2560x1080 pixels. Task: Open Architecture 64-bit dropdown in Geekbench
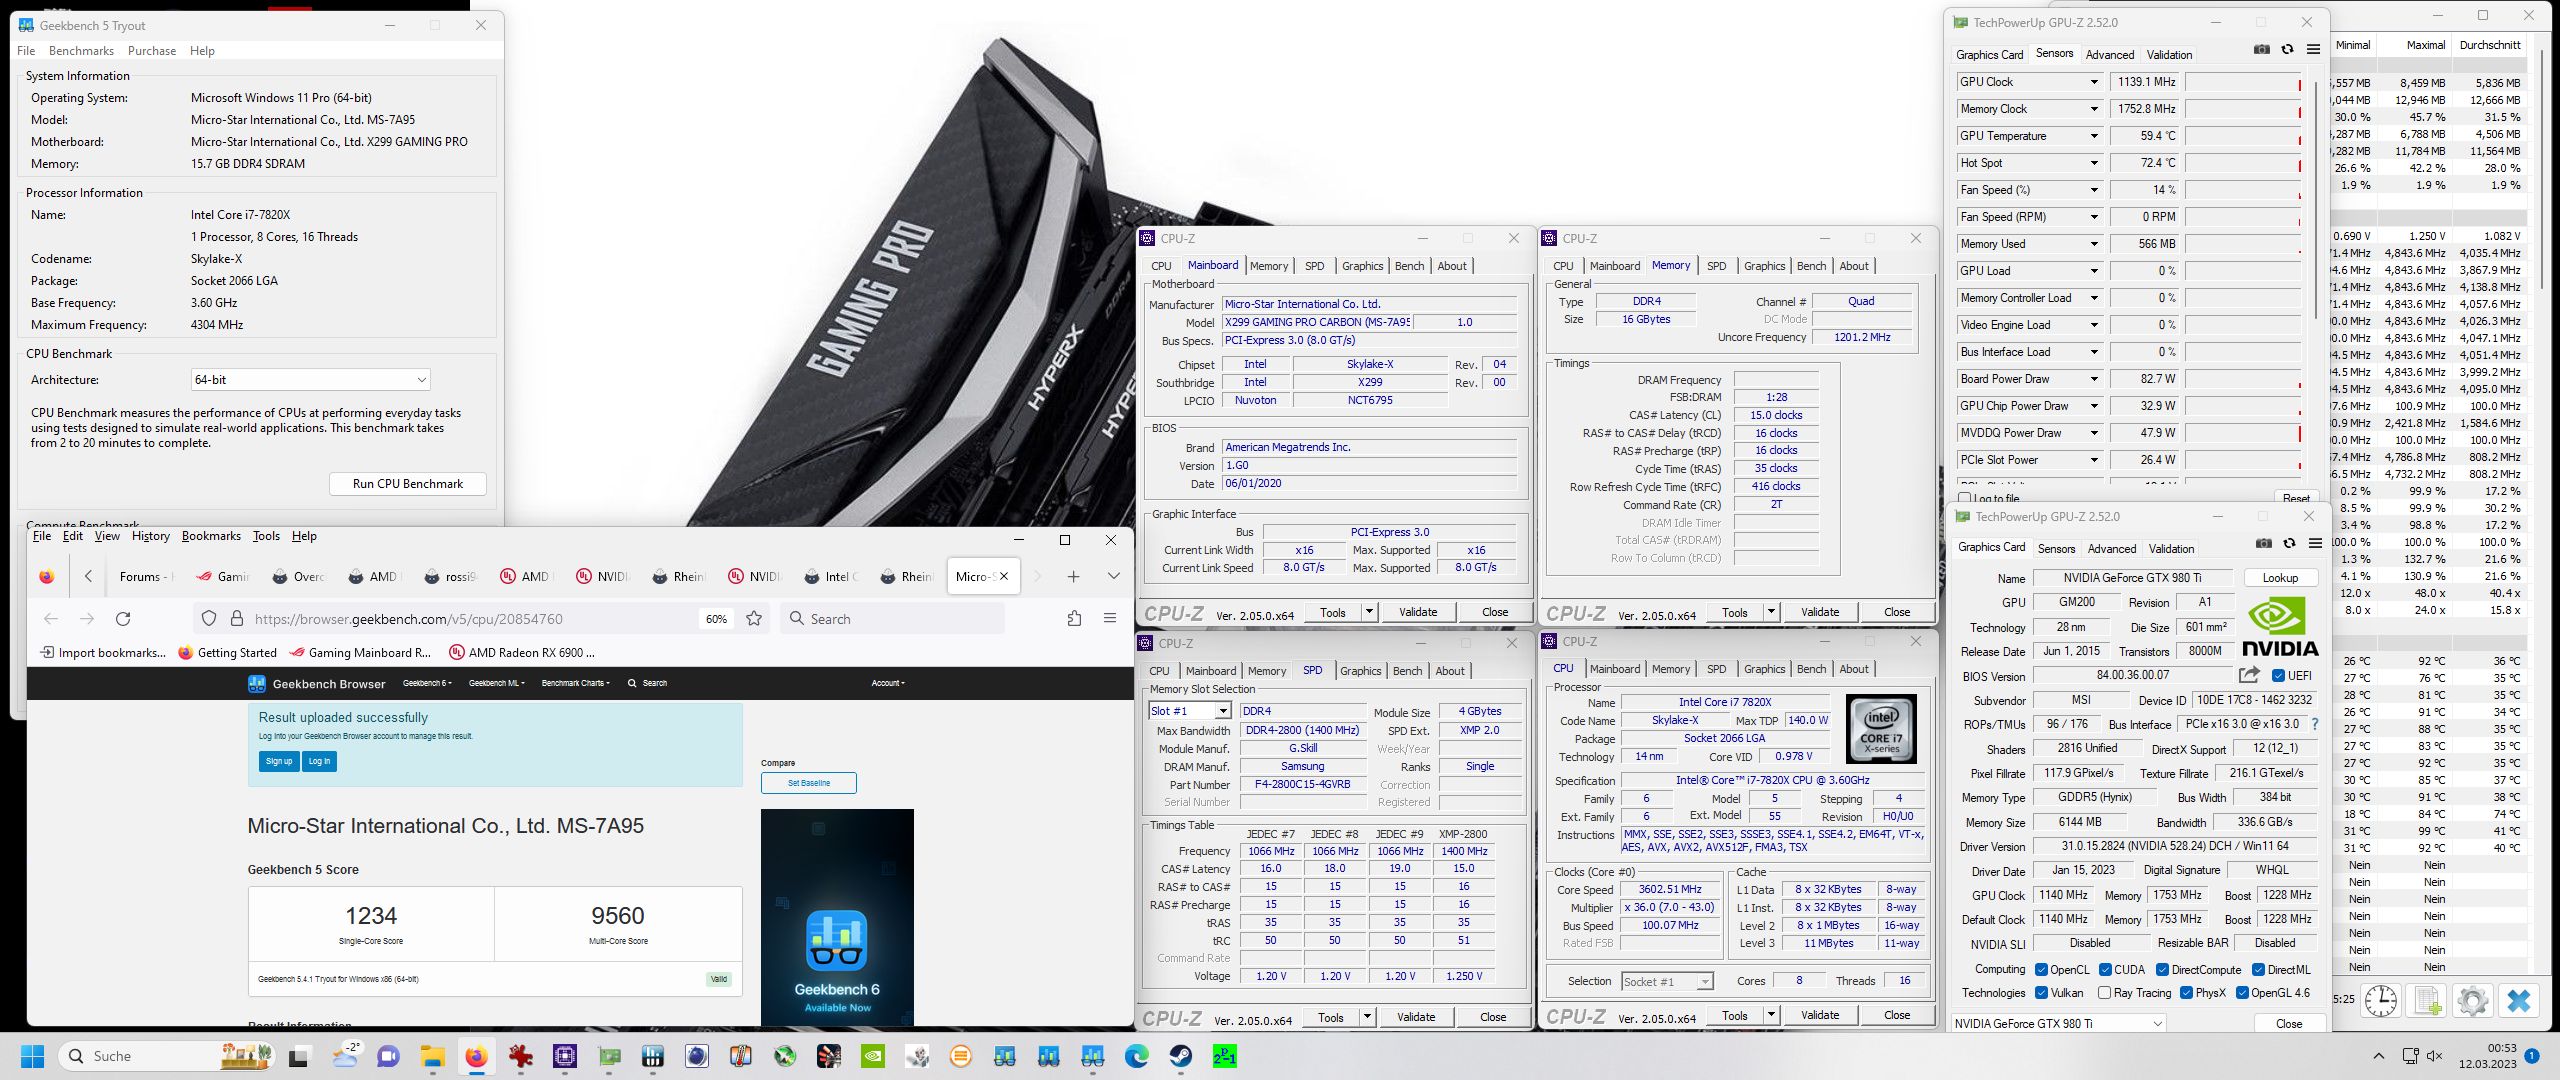click(311, 380)
